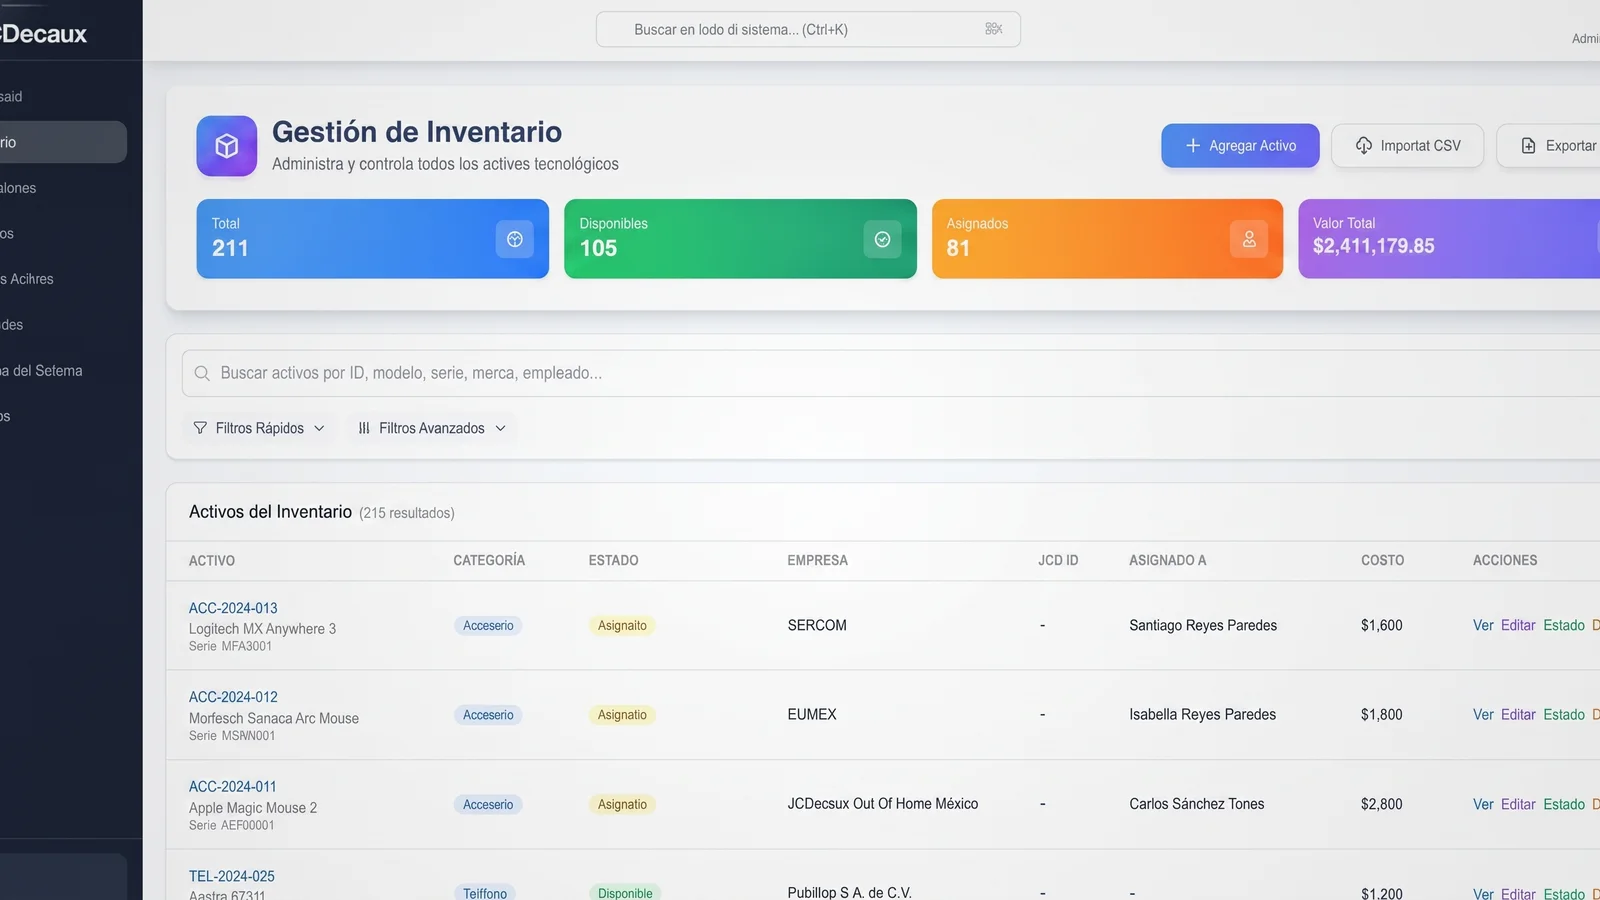Click Editar for TEL-2024-025 row
Screen dimensions: 1600x900
click(1518, 893)
